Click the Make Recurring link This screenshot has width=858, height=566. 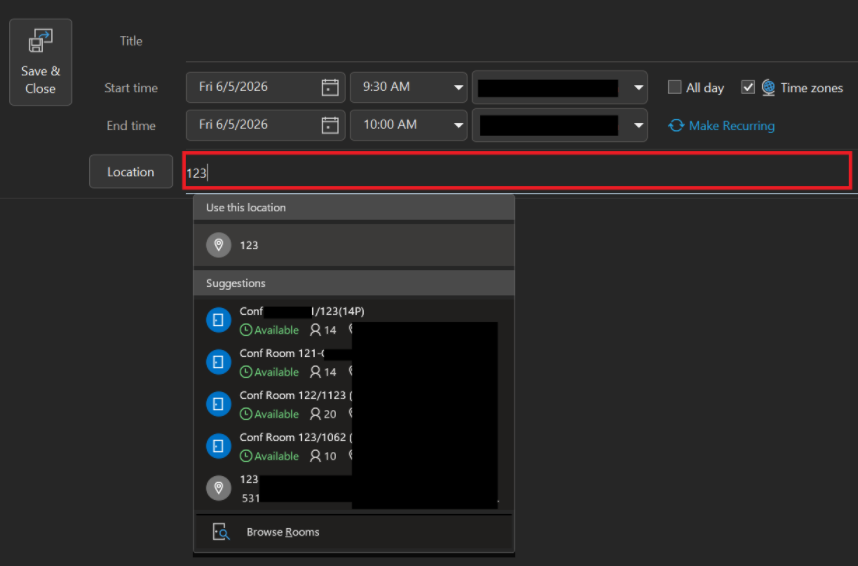732,125
